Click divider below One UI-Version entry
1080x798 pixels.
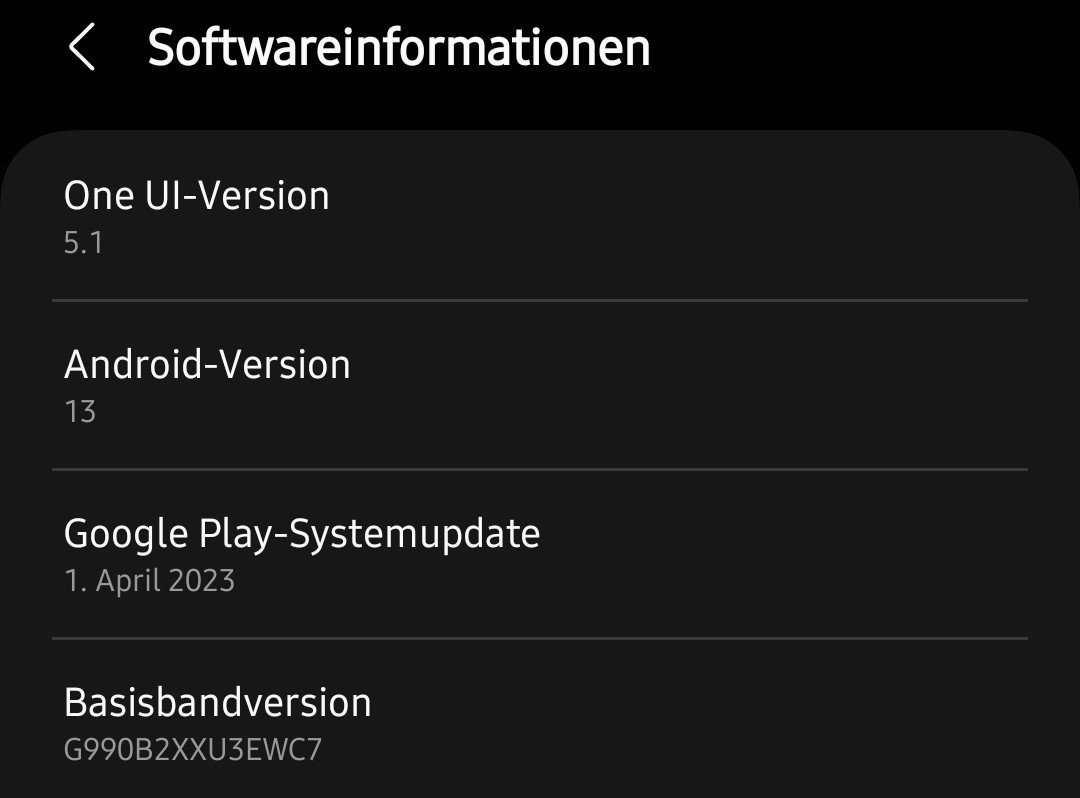(540, 299)
